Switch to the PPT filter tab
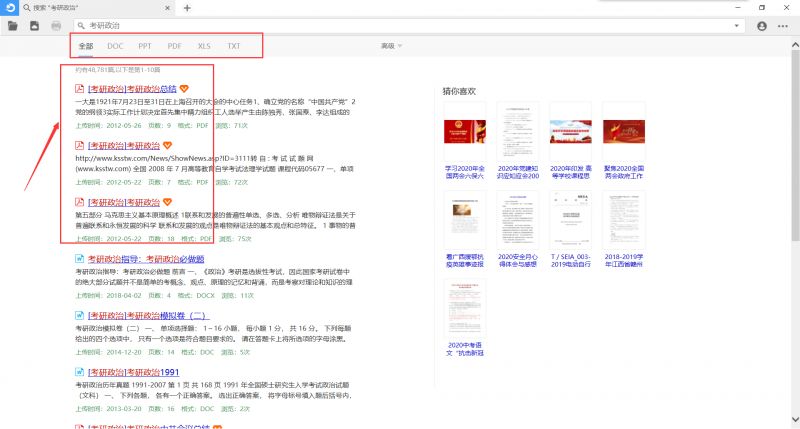The width and height of the screenshot is (800, 429). pyautogui.click(x=145, y=46)
